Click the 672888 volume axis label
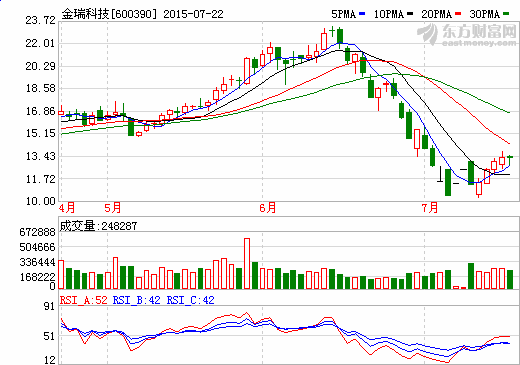 (37, 232)
